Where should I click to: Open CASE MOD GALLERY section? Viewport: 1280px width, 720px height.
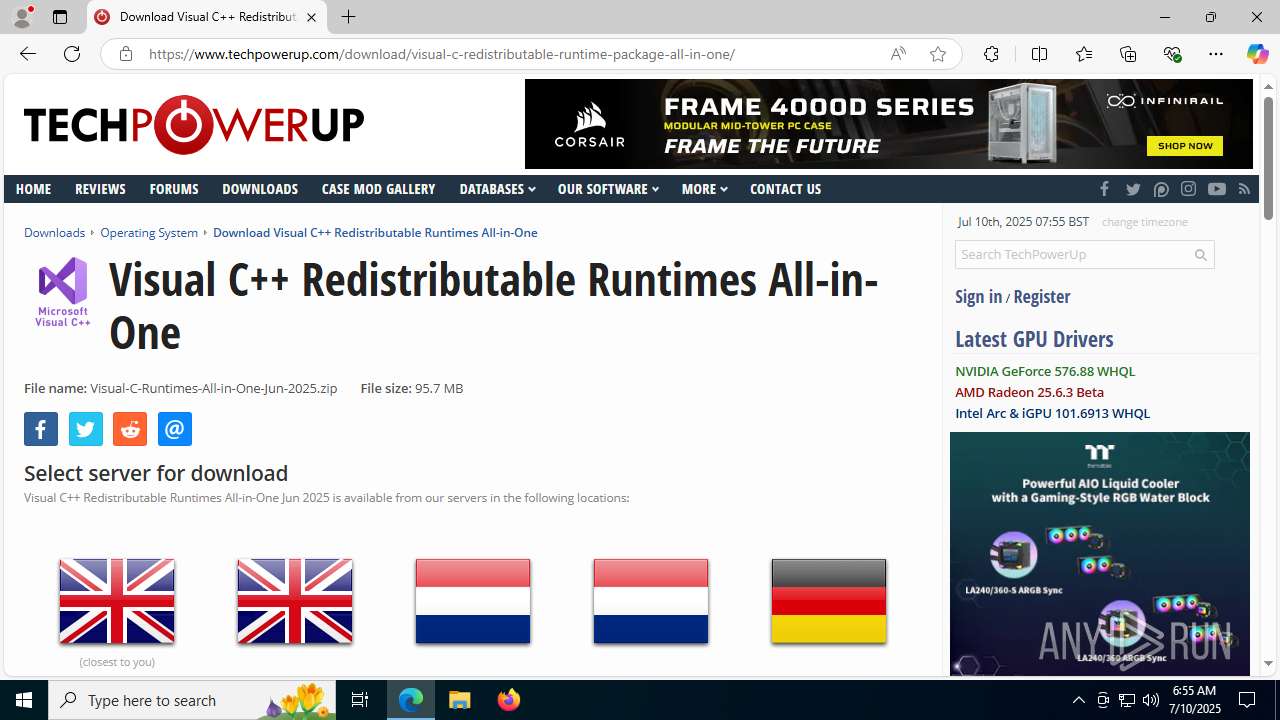point(378,189)
